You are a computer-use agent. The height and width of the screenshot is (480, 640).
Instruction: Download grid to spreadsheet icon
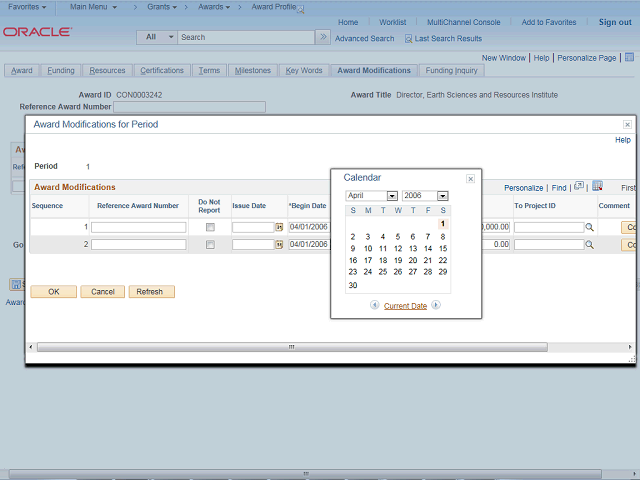598,186
